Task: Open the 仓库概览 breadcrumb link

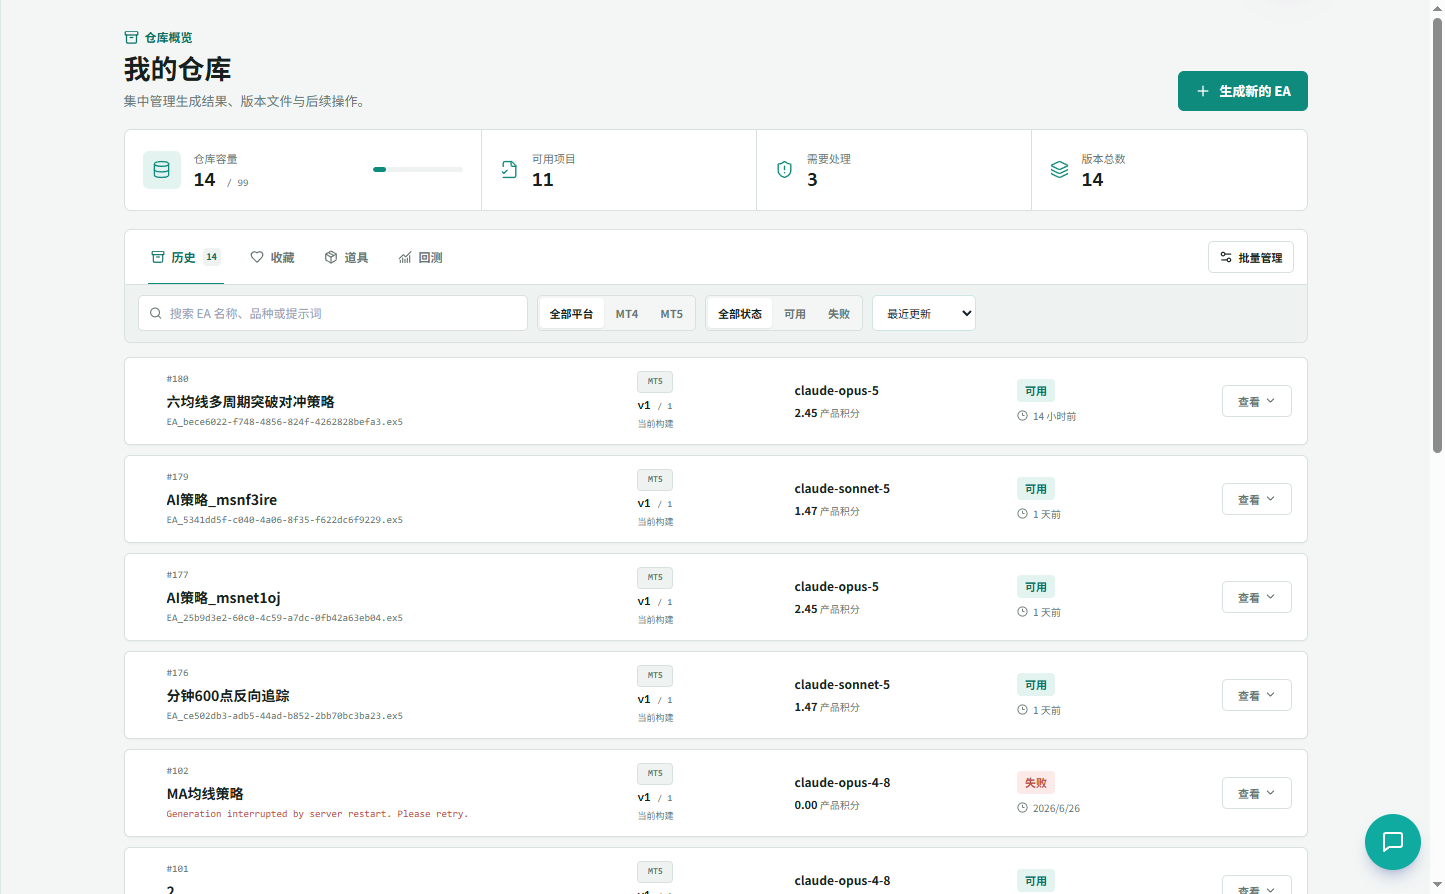Action: (158, 38)
